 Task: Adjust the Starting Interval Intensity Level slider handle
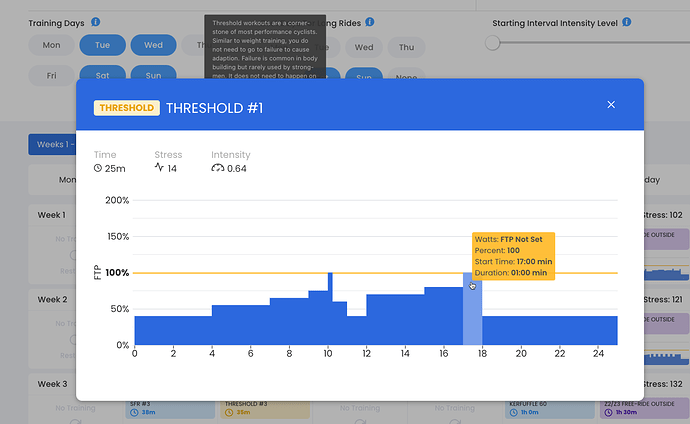493,43
